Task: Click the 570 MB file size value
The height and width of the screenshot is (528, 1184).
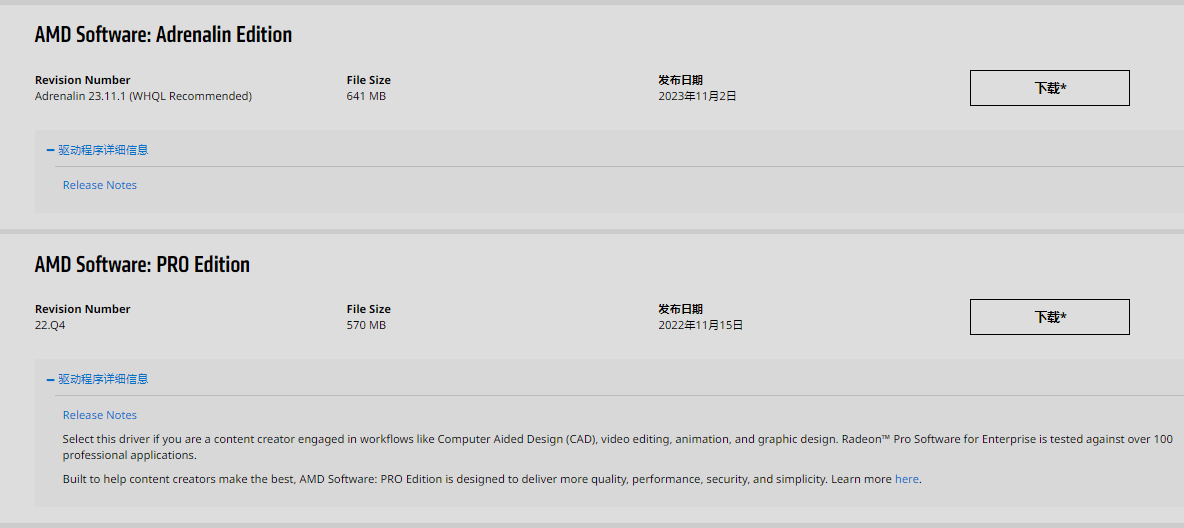Action: 366,325
